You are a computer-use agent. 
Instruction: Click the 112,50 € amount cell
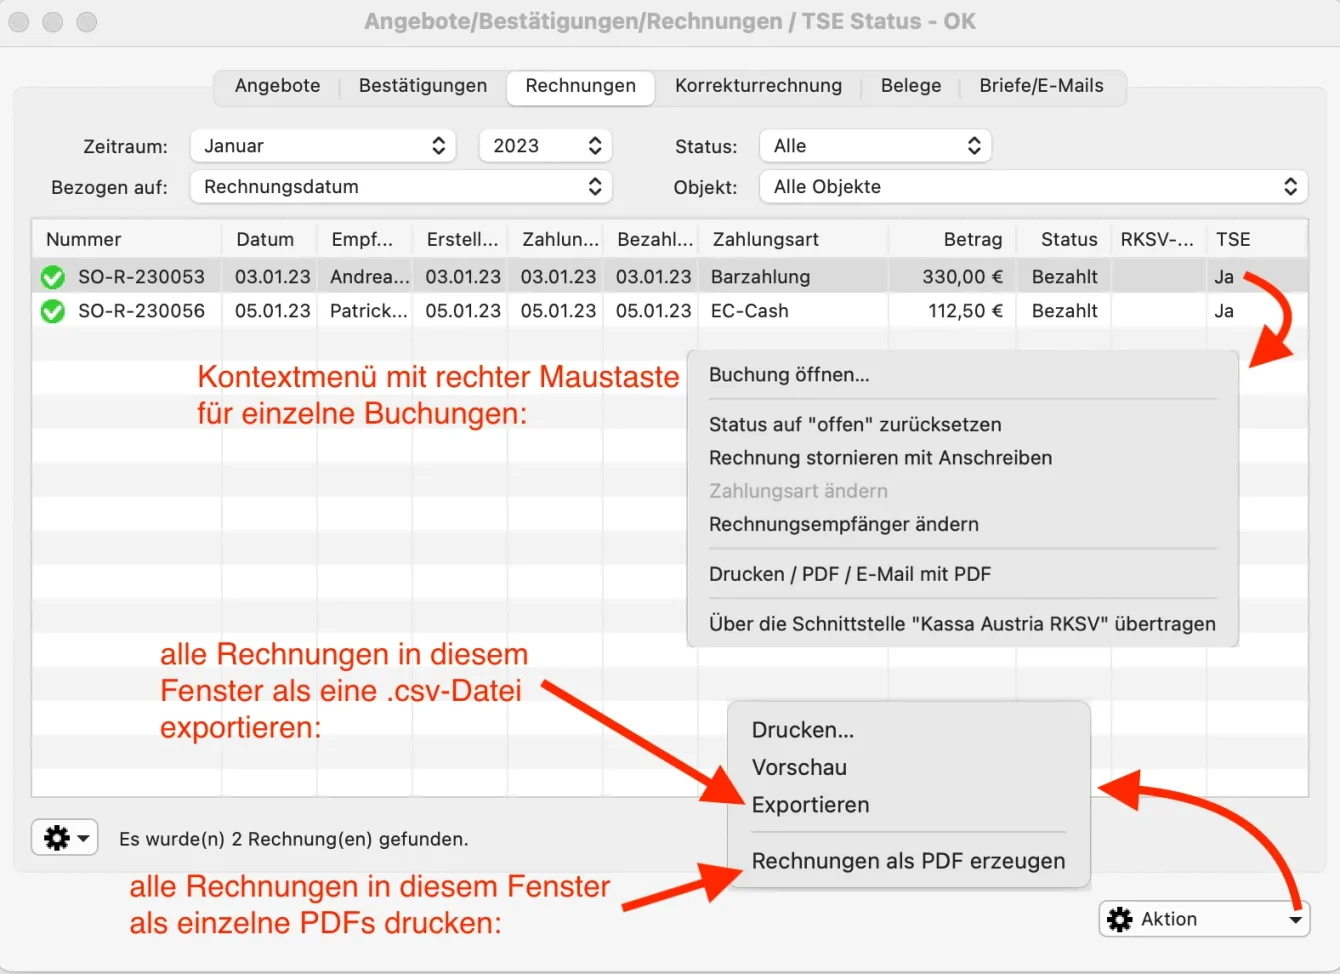point(965,311)
